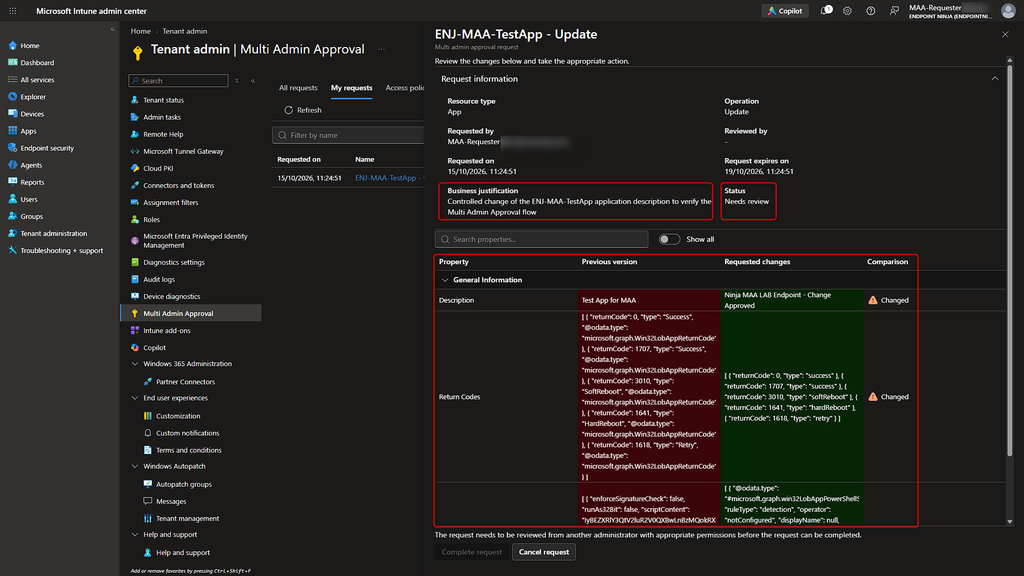Open Endpoint security in left navigation

(x=47, y=148)
